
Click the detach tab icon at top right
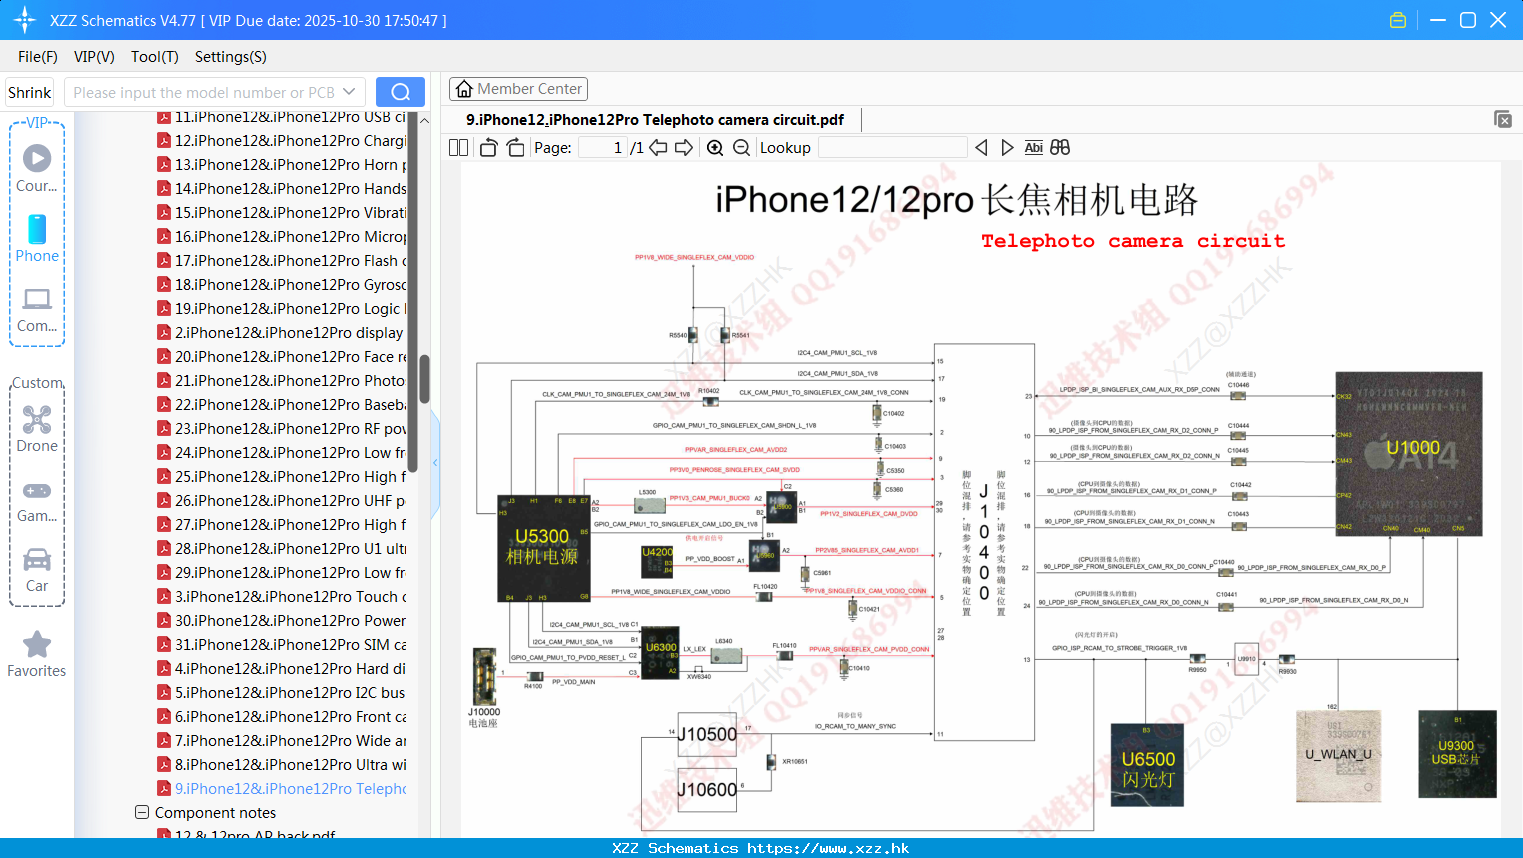tap(1503, 119)
